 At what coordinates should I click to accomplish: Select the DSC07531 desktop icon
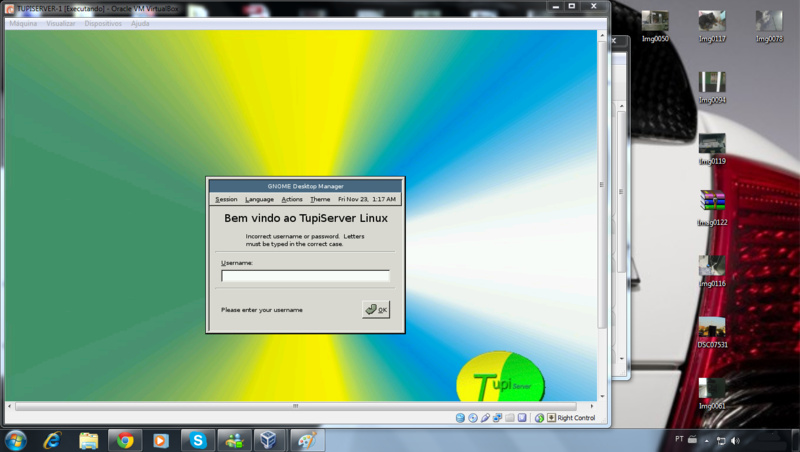[712, 332]
